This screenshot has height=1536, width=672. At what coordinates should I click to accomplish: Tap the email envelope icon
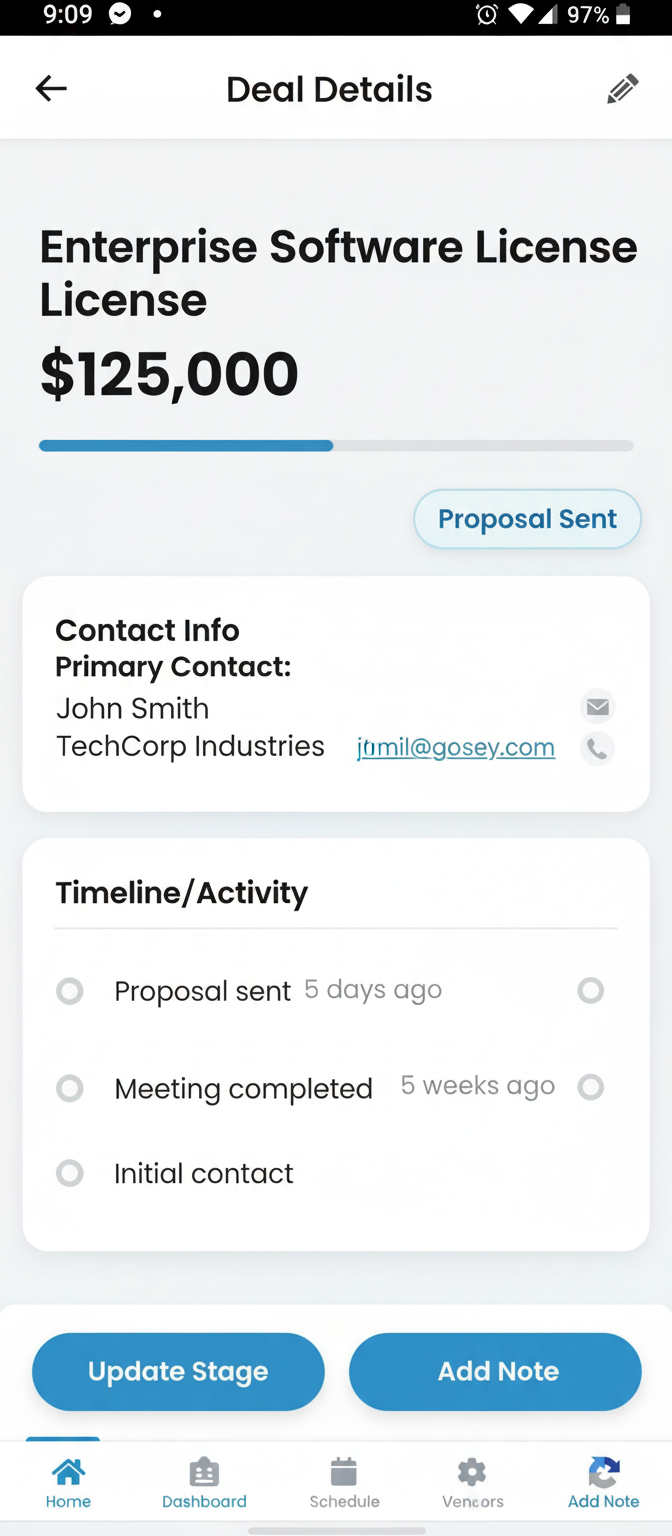[598, 707]
